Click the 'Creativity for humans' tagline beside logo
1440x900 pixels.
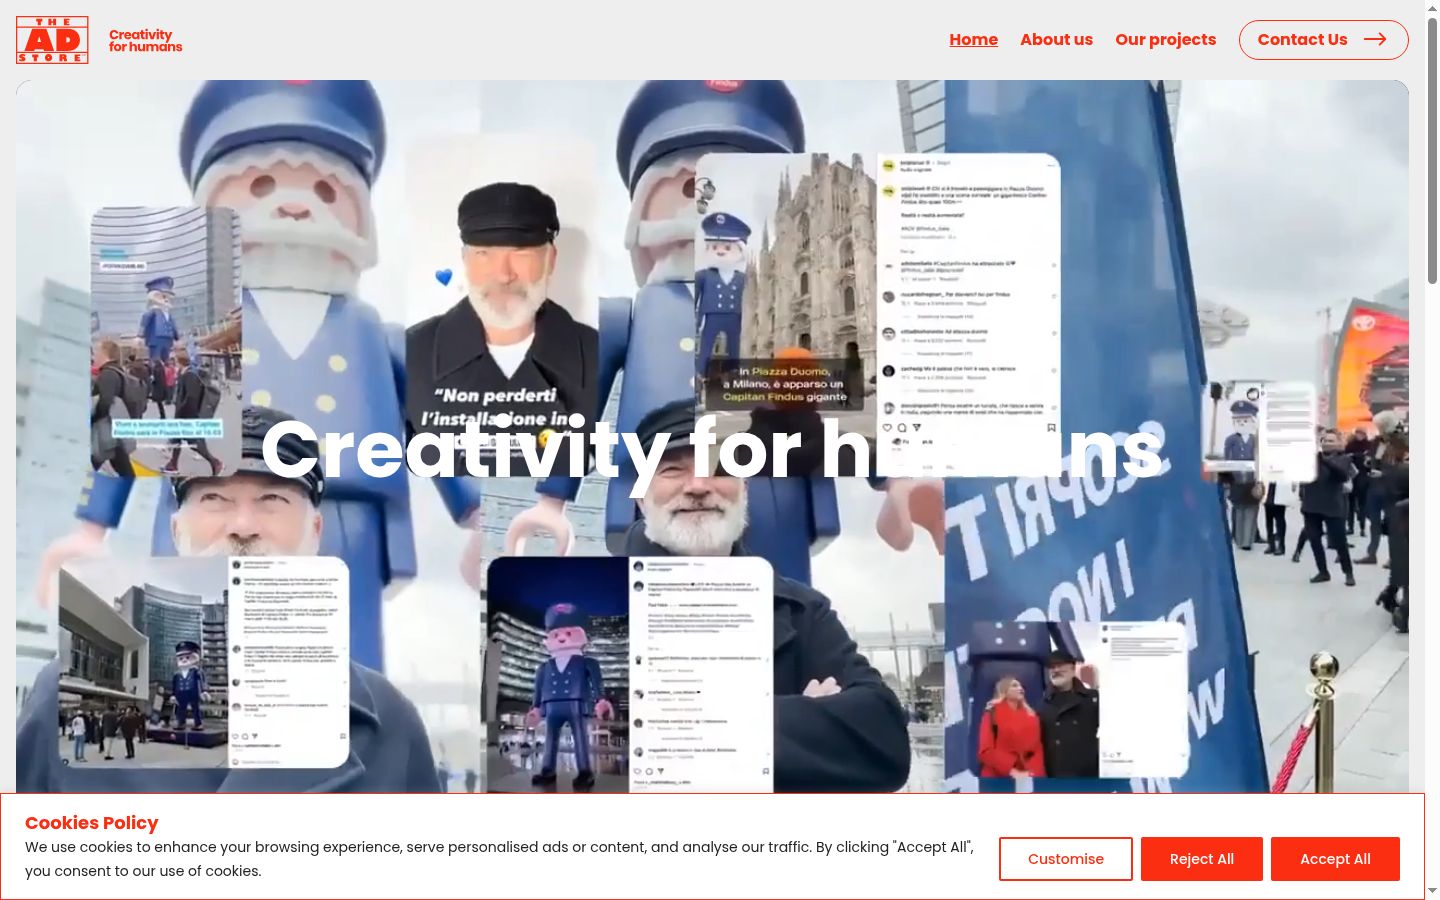(x=145, y=41)
